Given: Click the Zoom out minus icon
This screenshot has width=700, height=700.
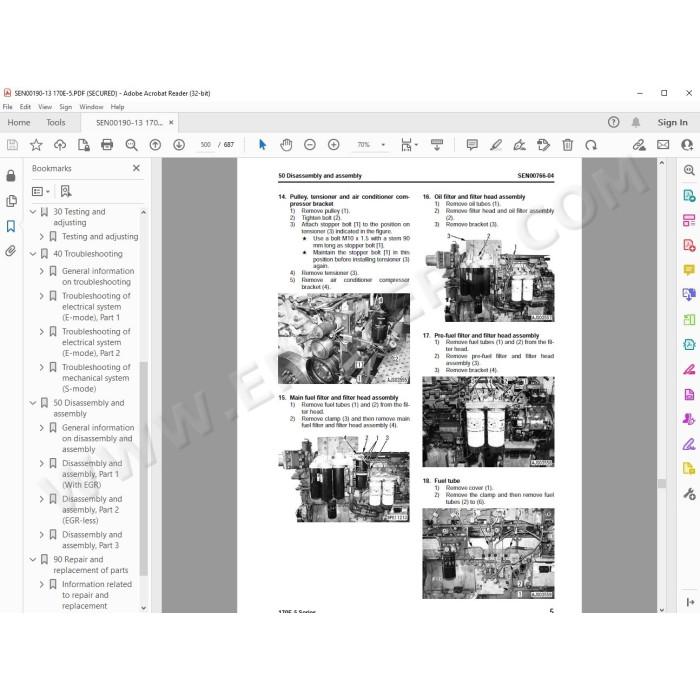Looking at the screenshot, I should (310, 145).
